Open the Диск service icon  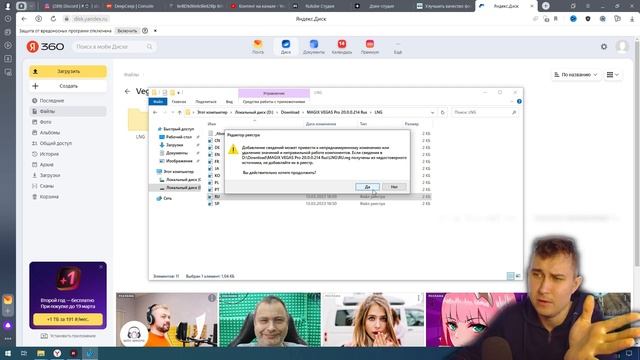click(286, 47)
